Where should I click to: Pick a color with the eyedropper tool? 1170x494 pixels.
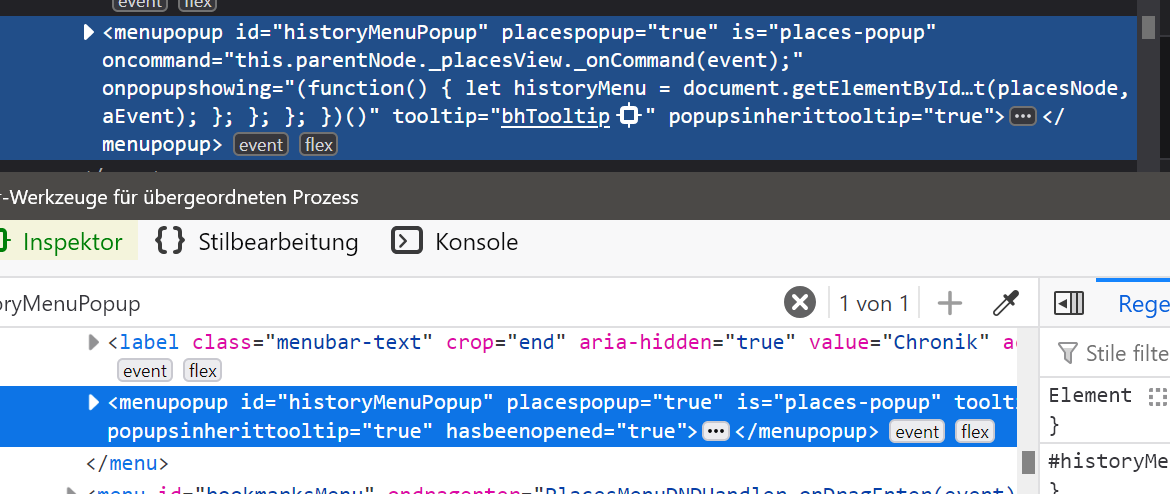coord(1004,302)
